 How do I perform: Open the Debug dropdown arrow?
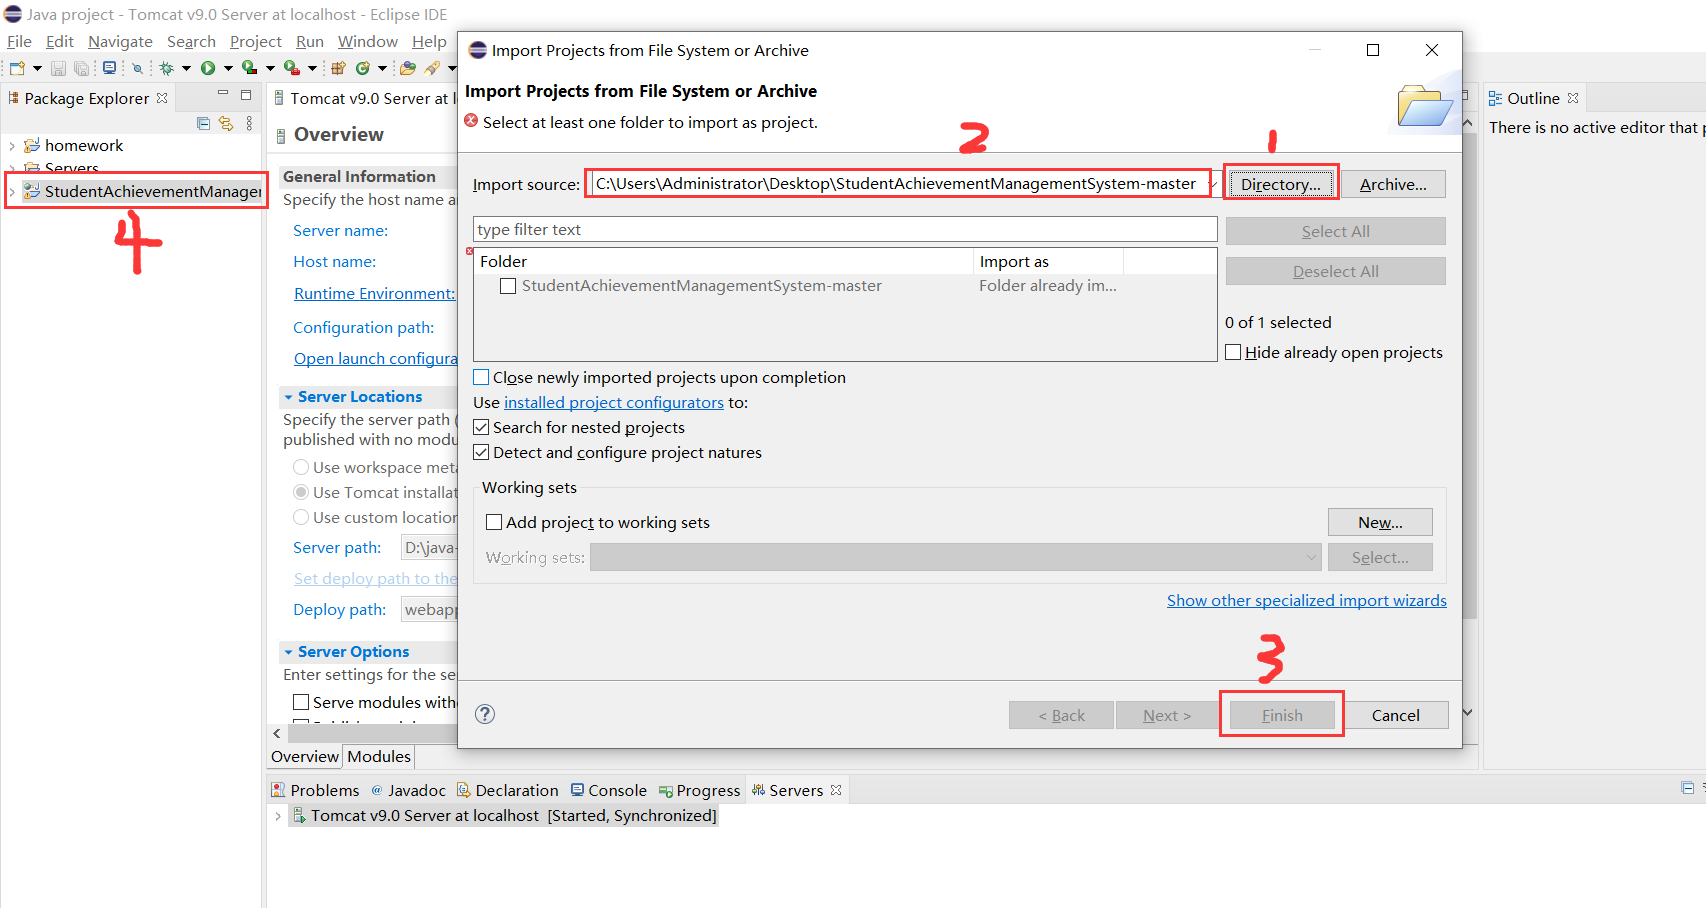pos(186,68)
